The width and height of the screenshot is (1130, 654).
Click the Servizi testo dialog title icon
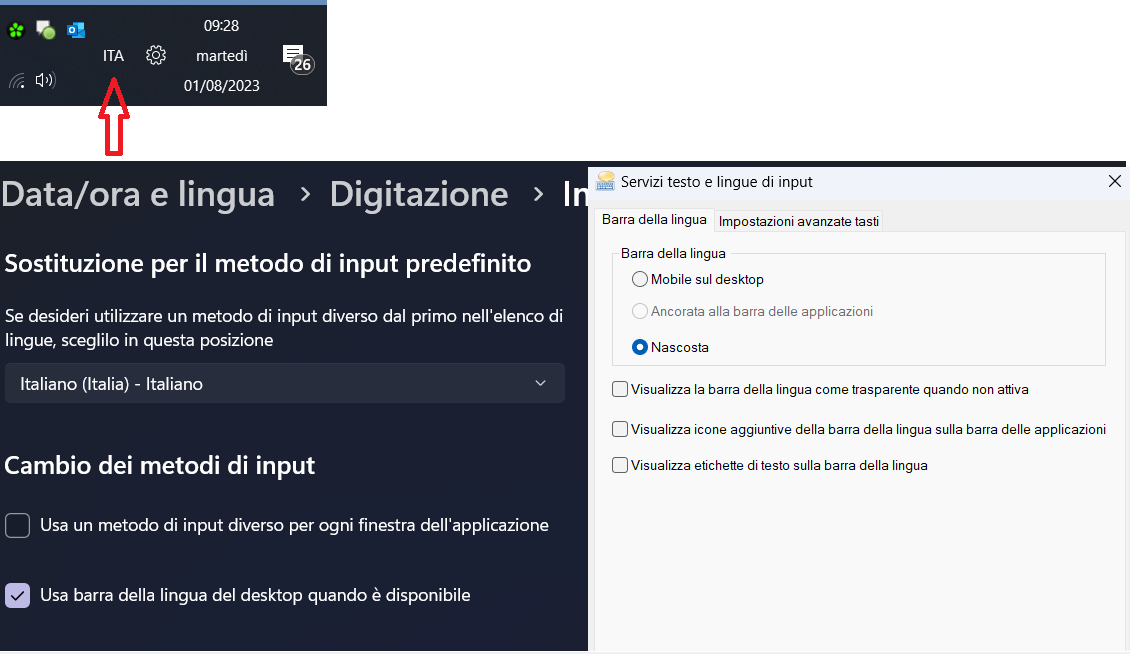605,181
